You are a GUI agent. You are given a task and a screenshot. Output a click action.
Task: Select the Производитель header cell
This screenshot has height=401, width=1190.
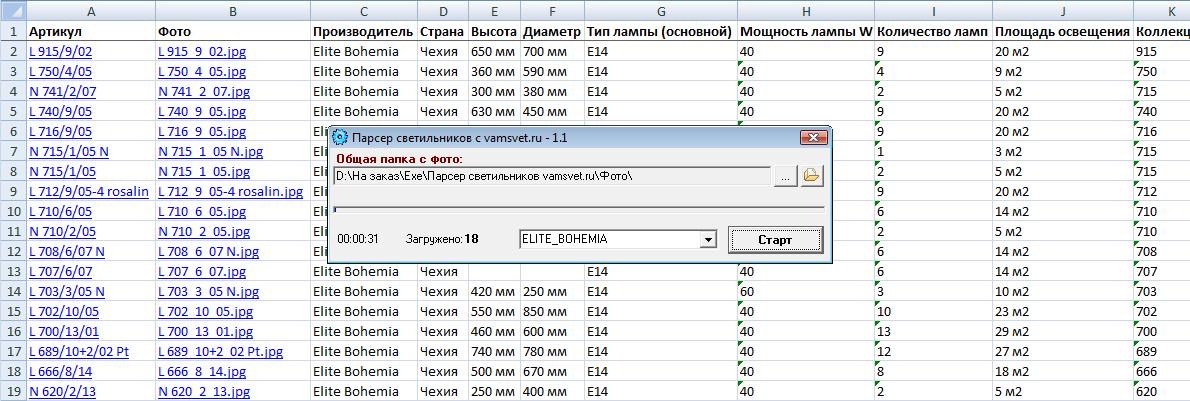pyautogui.click(x=364, y=32)
